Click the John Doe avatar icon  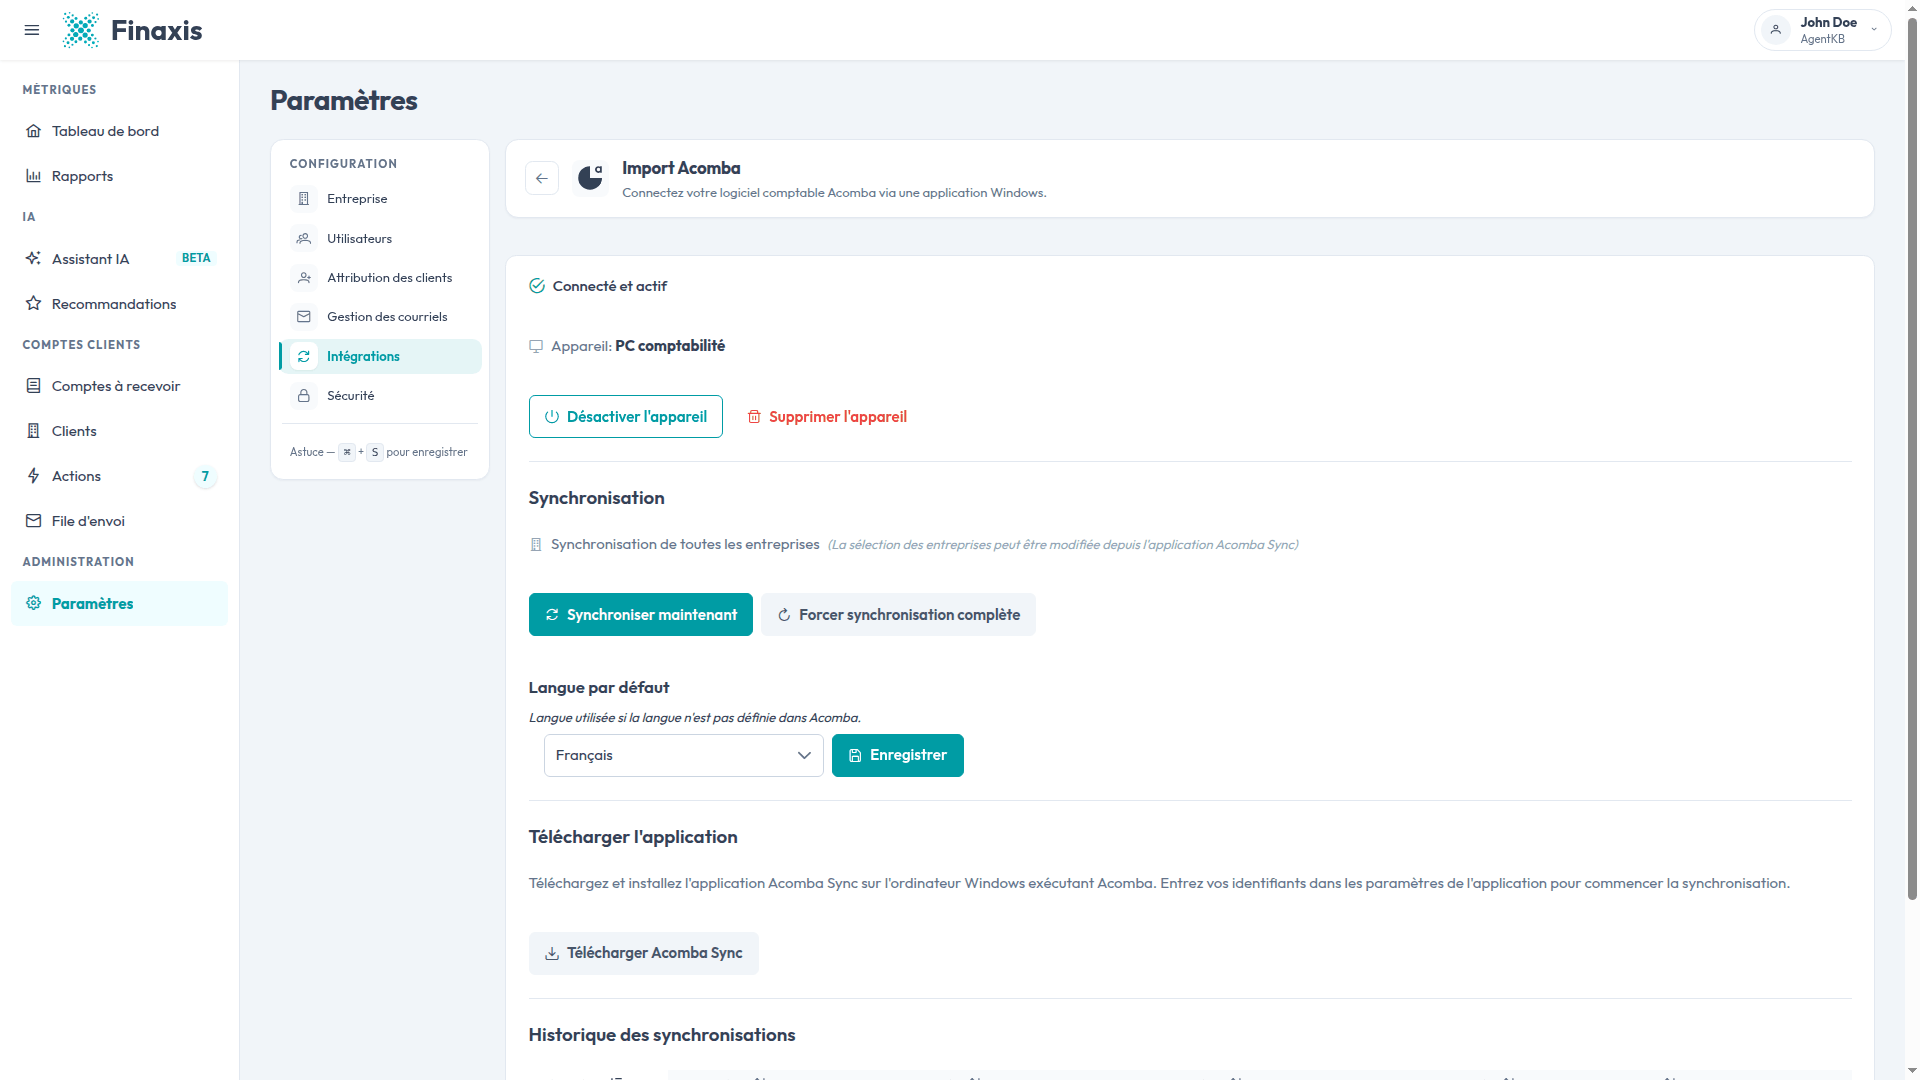[1776, 30]
